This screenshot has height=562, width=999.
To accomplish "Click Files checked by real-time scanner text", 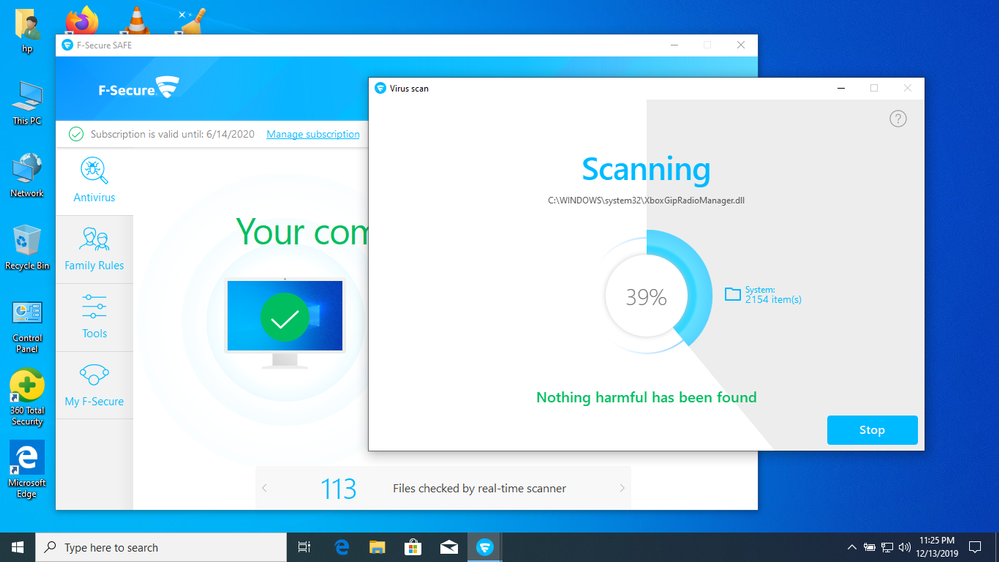I will (479, 488).
